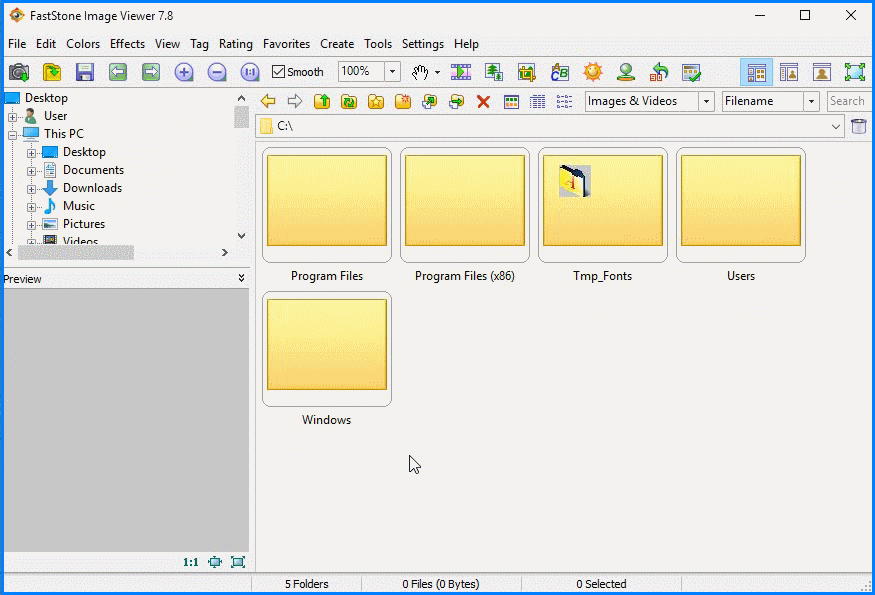Collapse the Preview panel with double chevron
Viewport: 875px width, 595px height.
click(x=241, y=278)
